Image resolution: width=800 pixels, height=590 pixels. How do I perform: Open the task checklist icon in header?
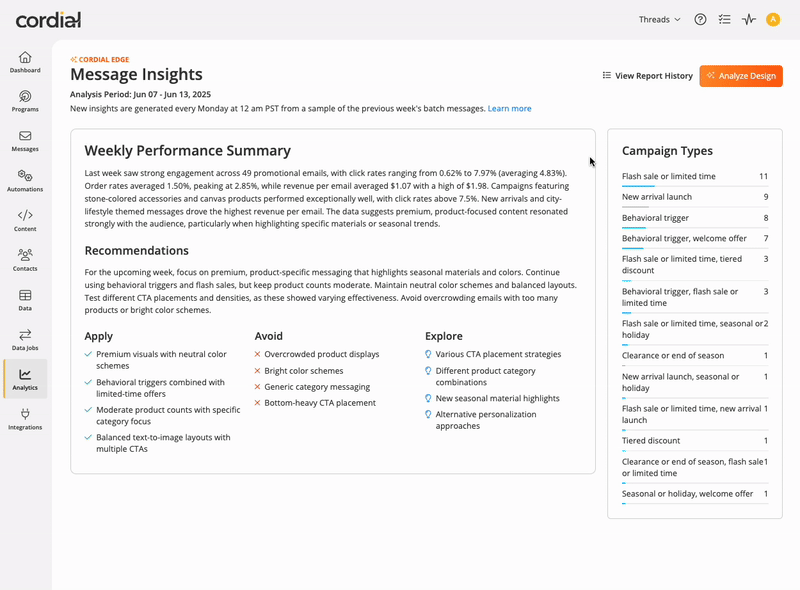click(x=724, y=19)
